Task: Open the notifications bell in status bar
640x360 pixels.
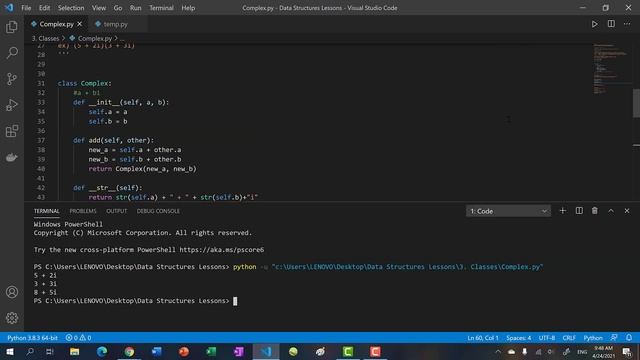Action: [x=629, y=338]
